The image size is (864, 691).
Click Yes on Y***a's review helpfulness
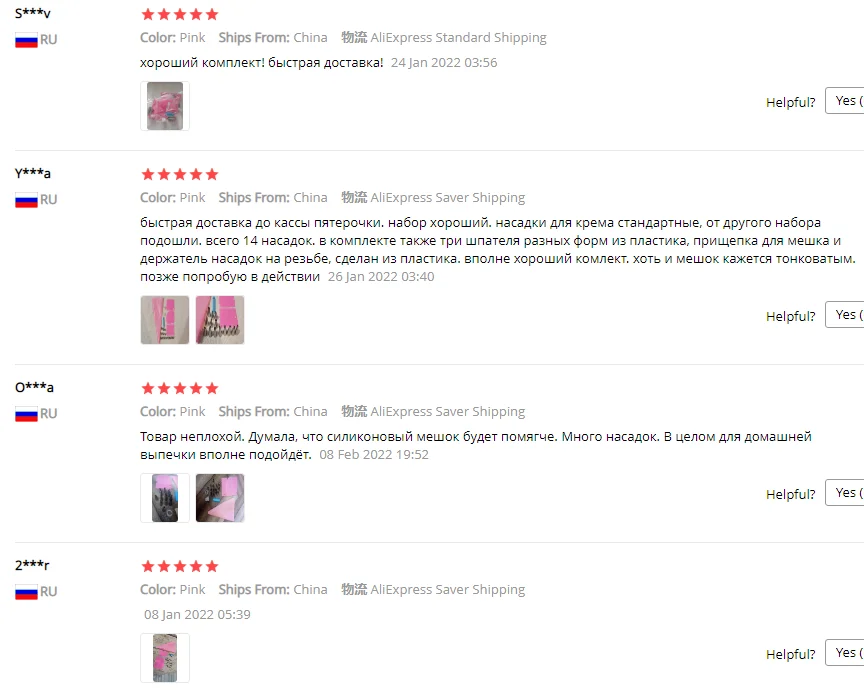tap(845, 315)
